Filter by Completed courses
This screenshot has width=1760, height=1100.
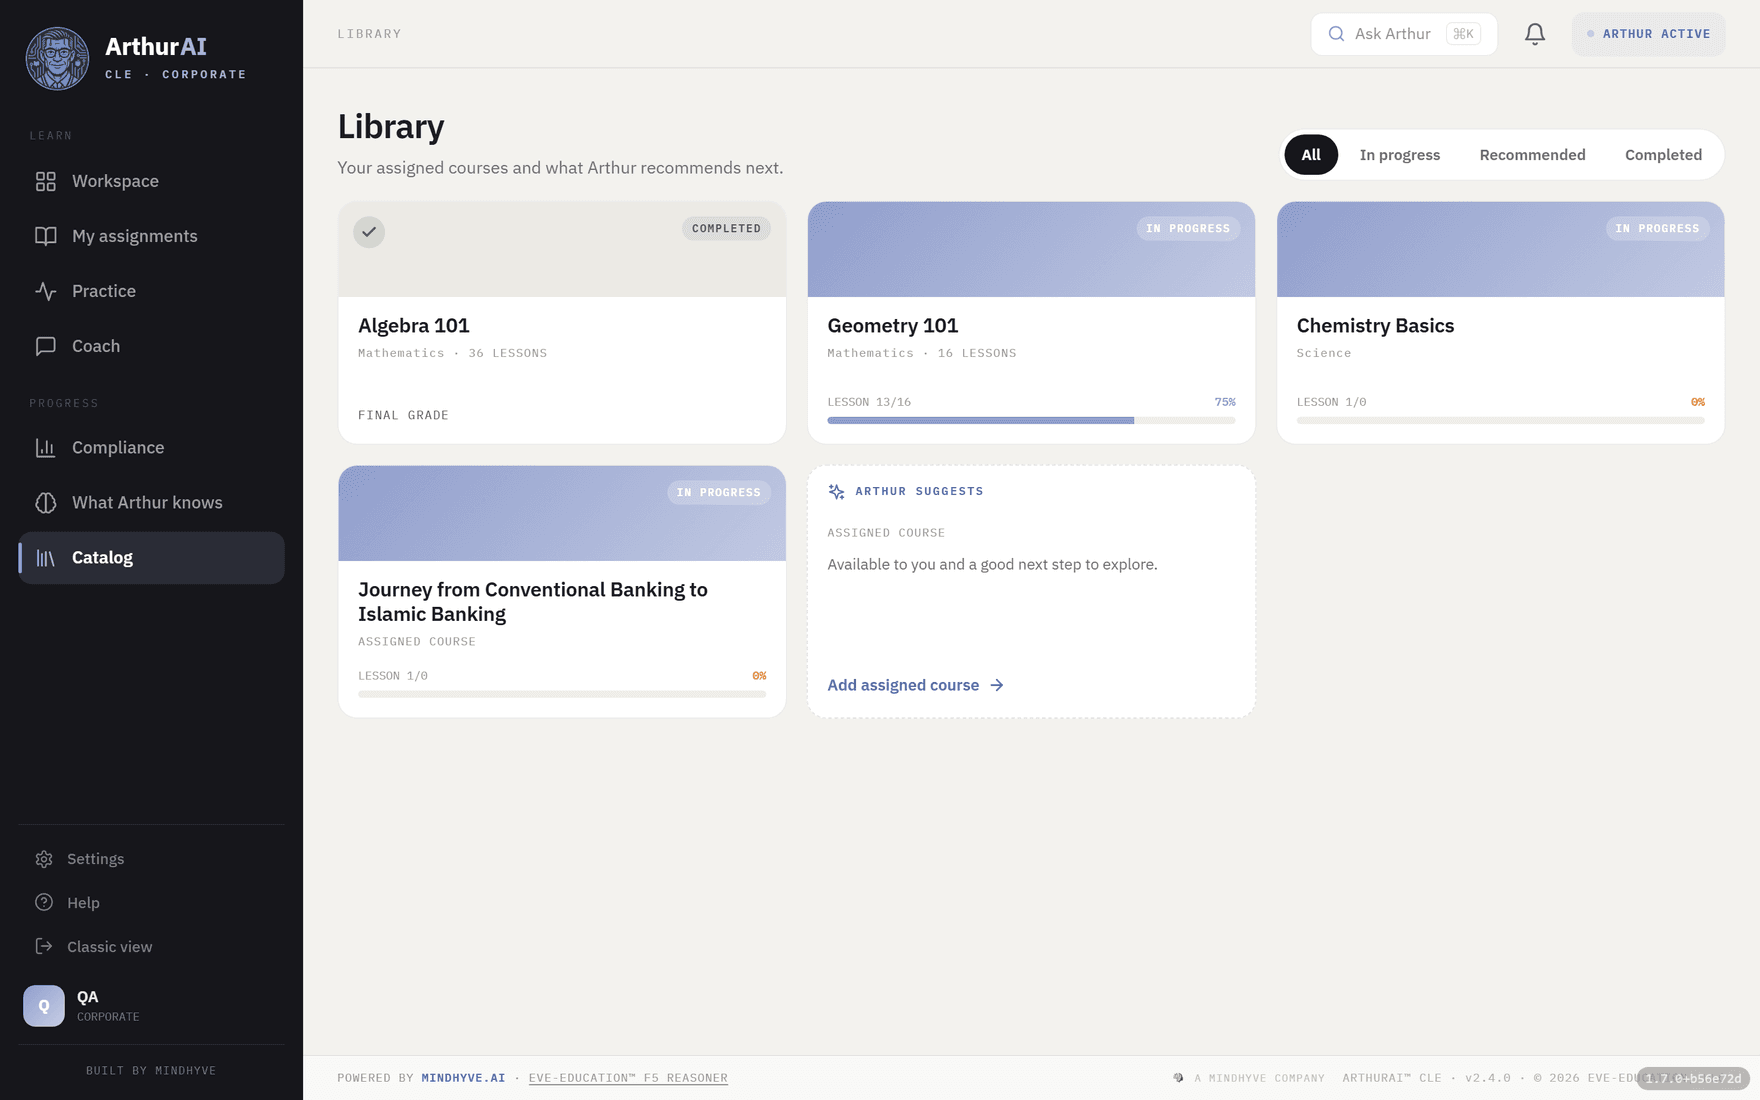click(x=1664, y=155)
